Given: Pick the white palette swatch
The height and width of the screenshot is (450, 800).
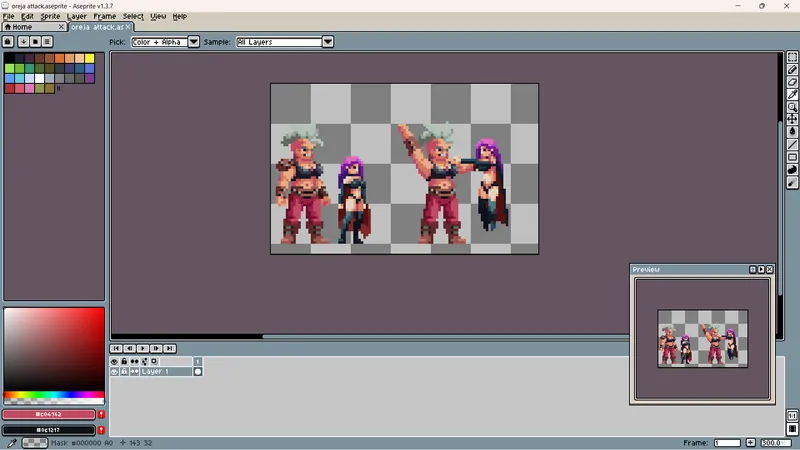Looking at the screenshot, I should [39, 78].
